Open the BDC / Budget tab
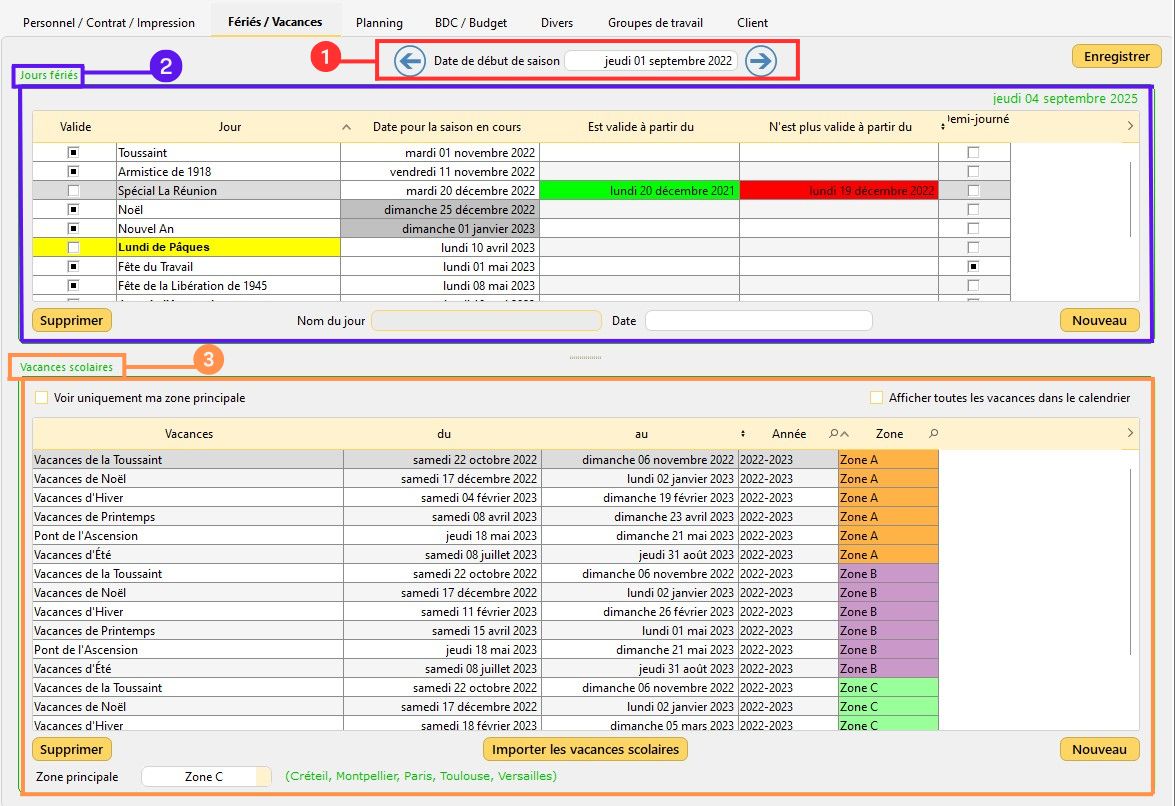The height and width of the screenshot is (806, 1175). coord(470,22)
